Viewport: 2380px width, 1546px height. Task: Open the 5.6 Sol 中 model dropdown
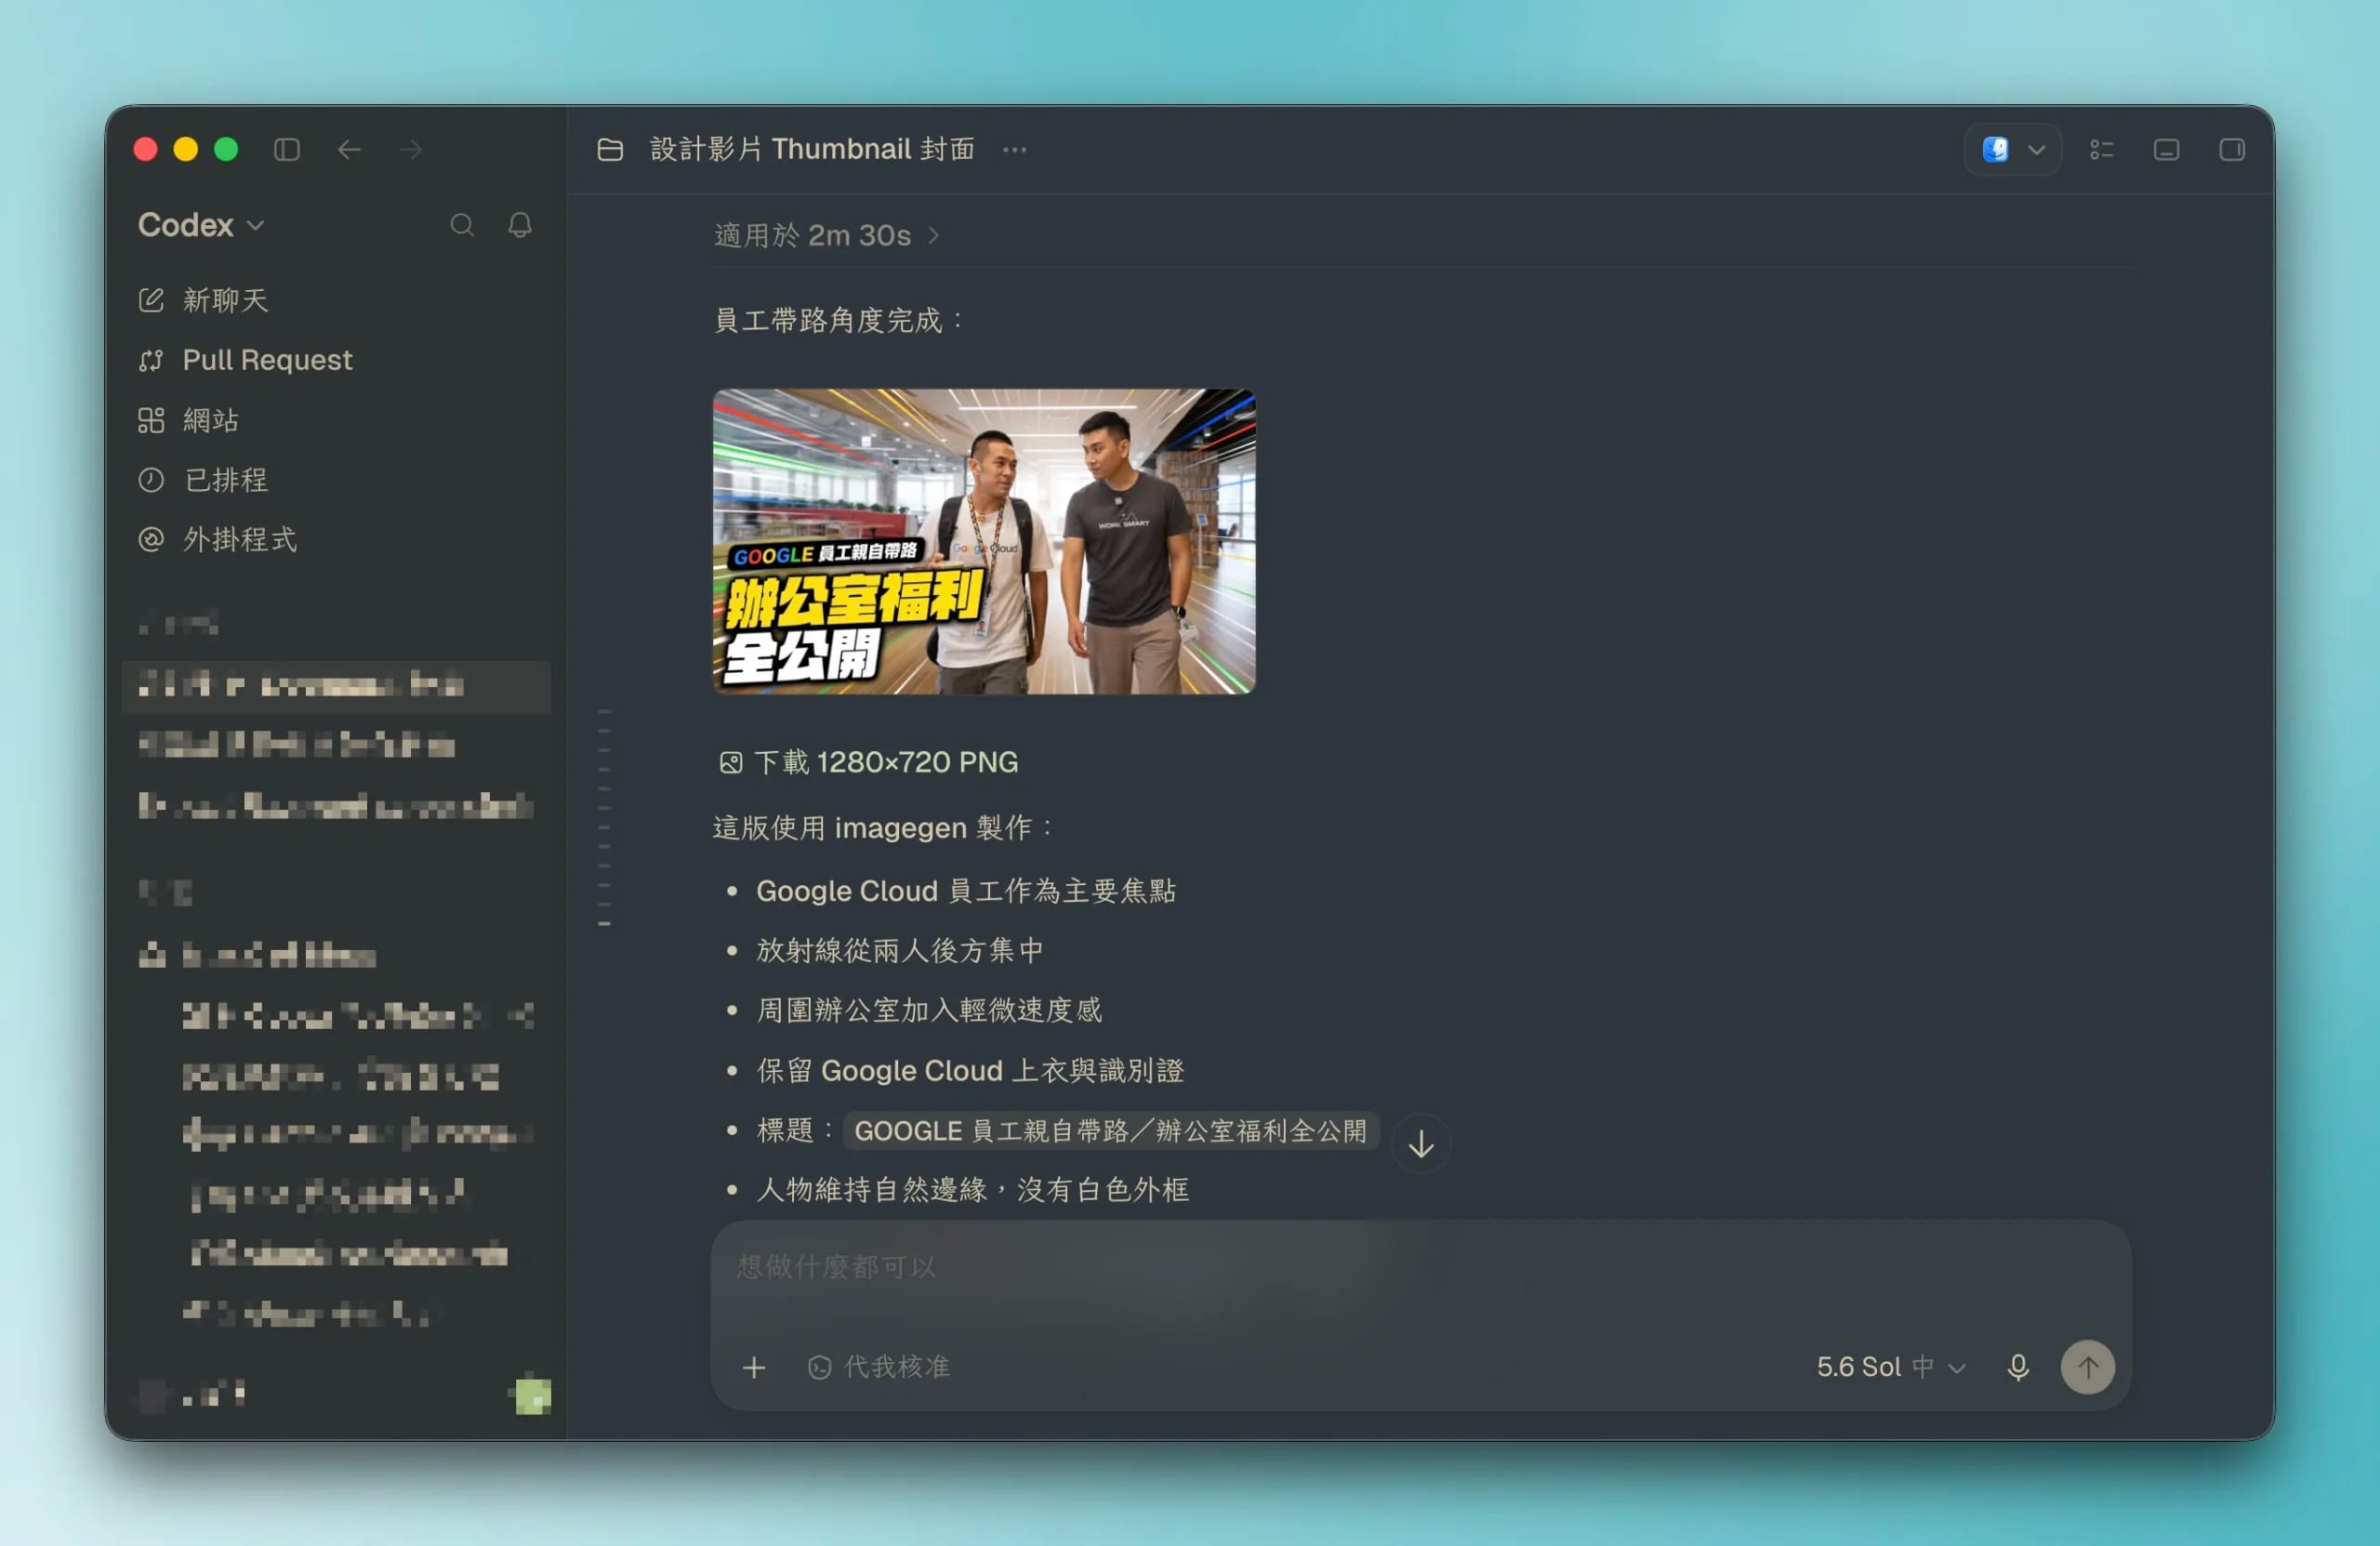coord(1891,1368)
